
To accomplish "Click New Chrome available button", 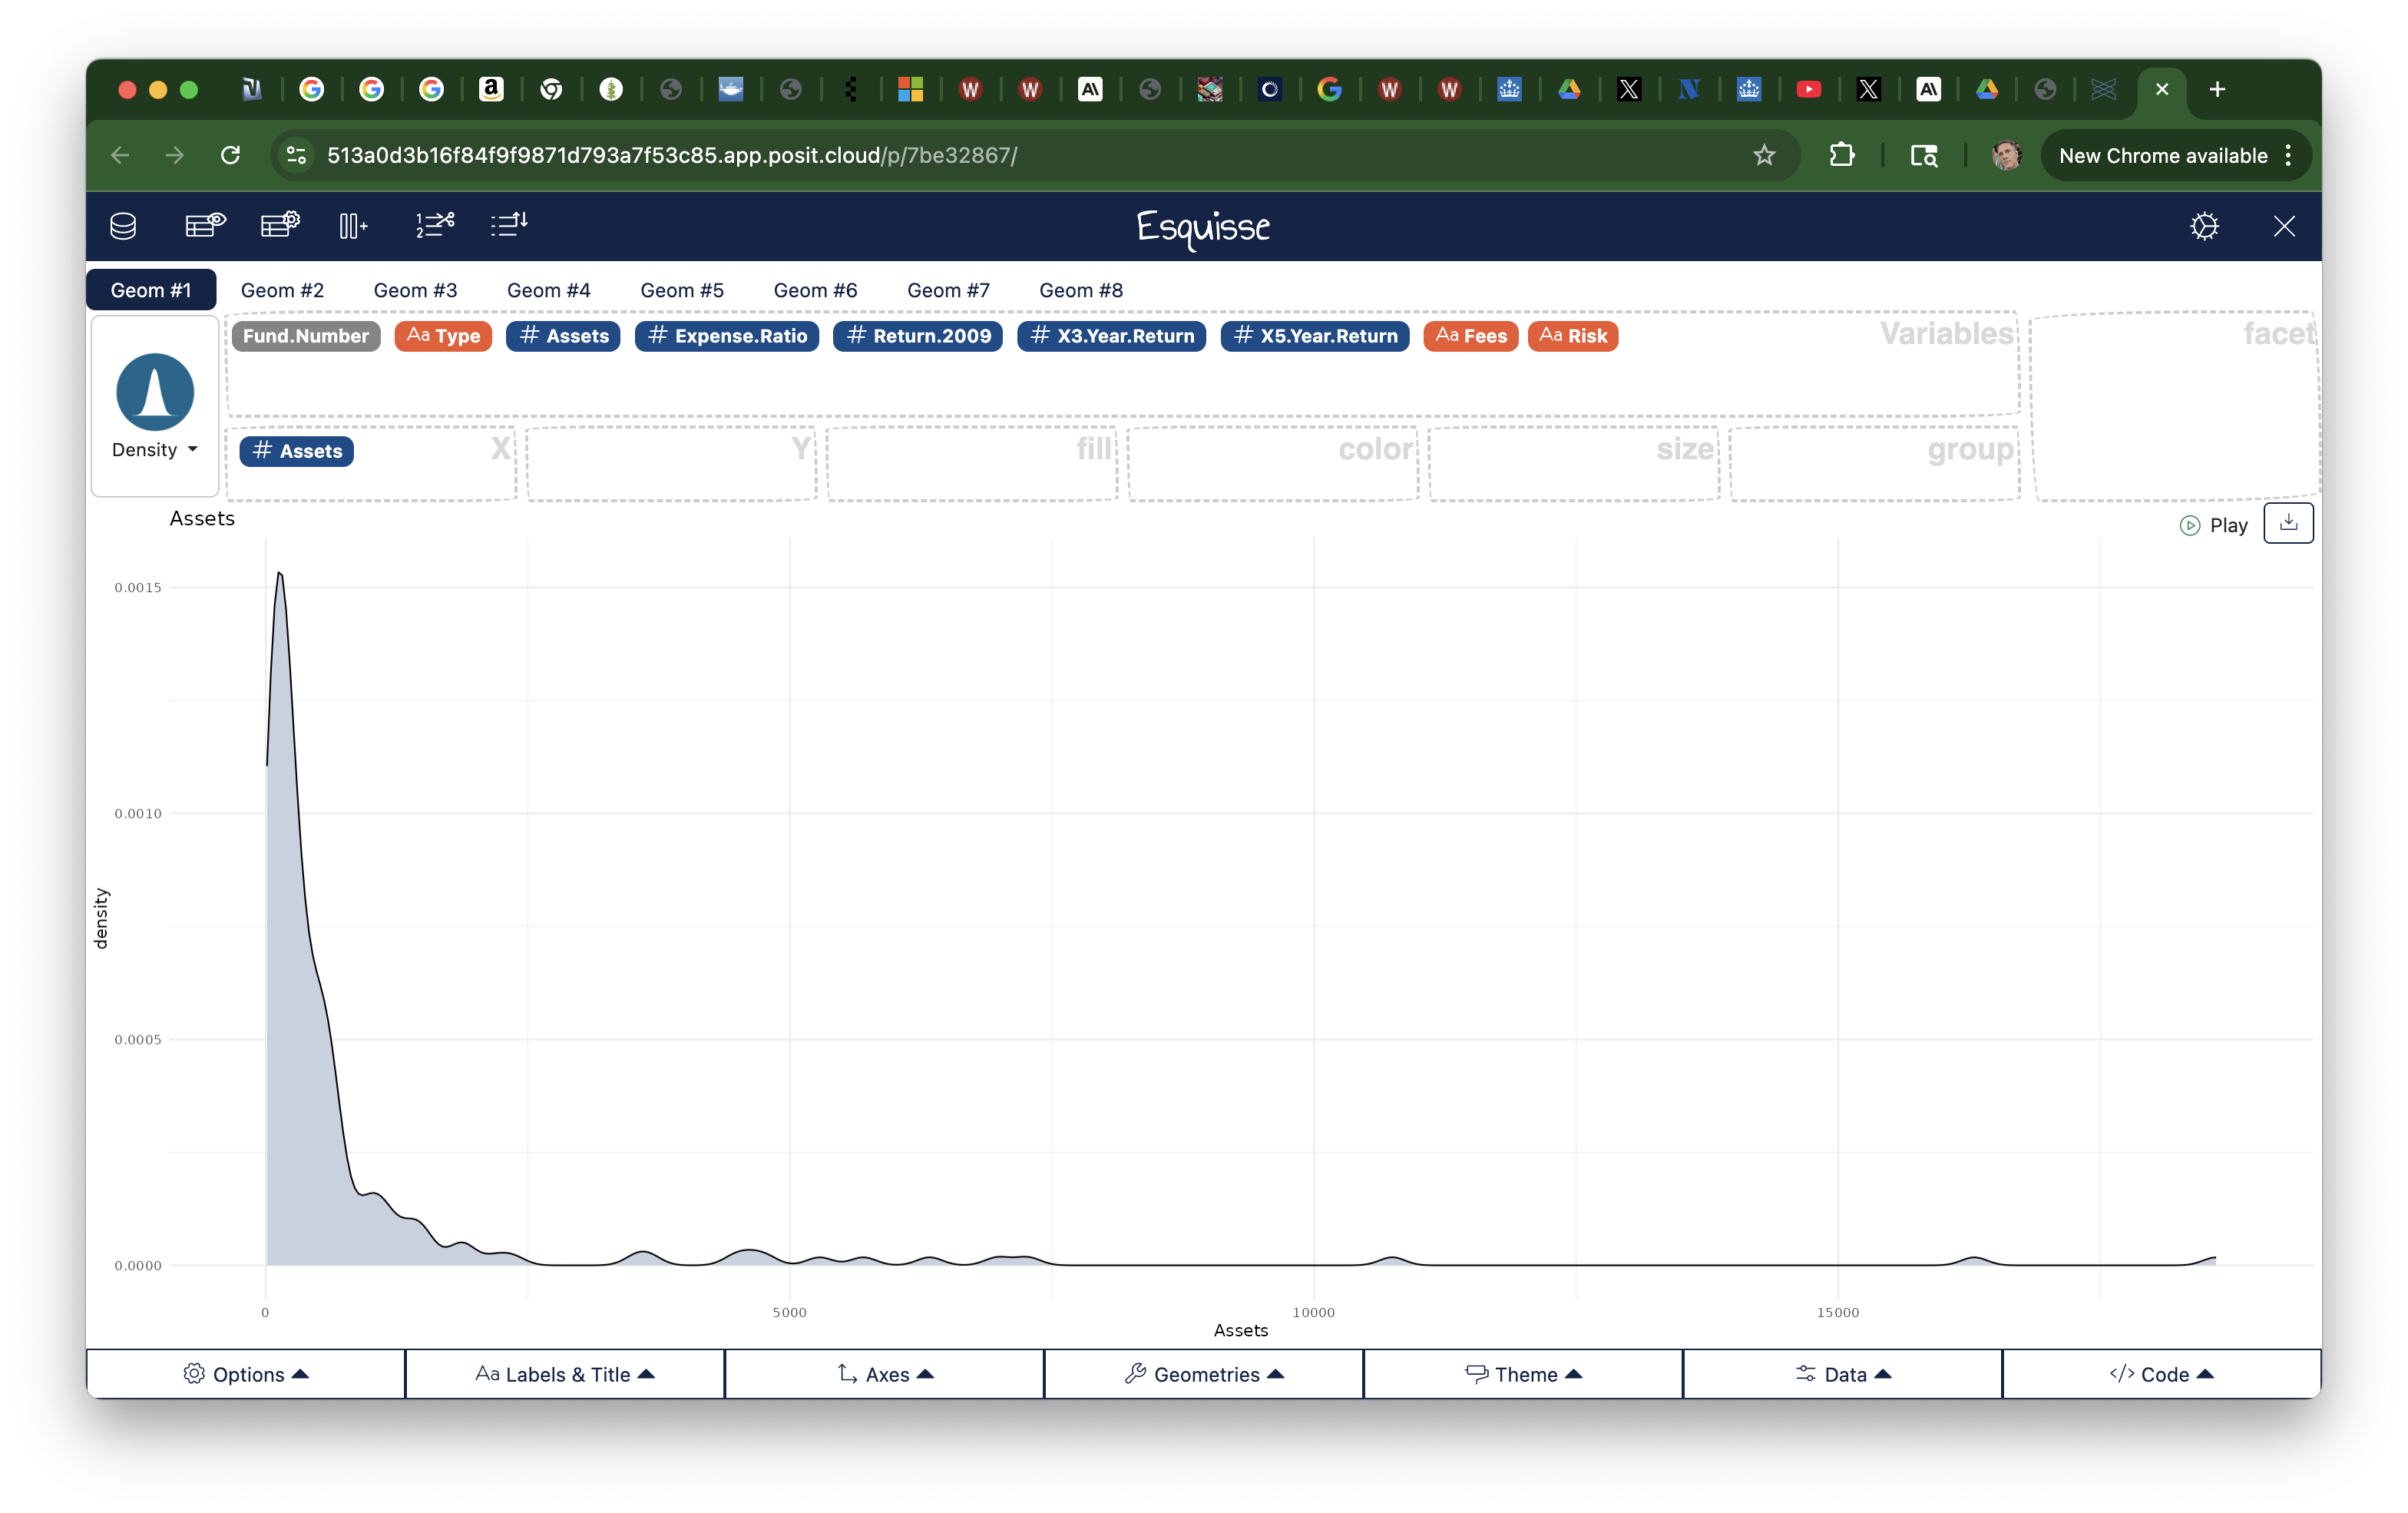I will (x=2163, y=156).
